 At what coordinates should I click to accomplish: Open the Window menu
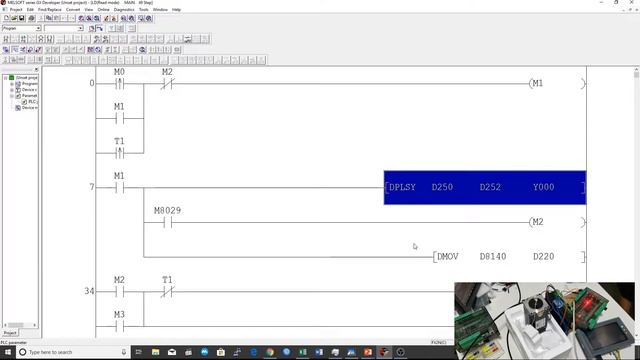click(160, 9)
